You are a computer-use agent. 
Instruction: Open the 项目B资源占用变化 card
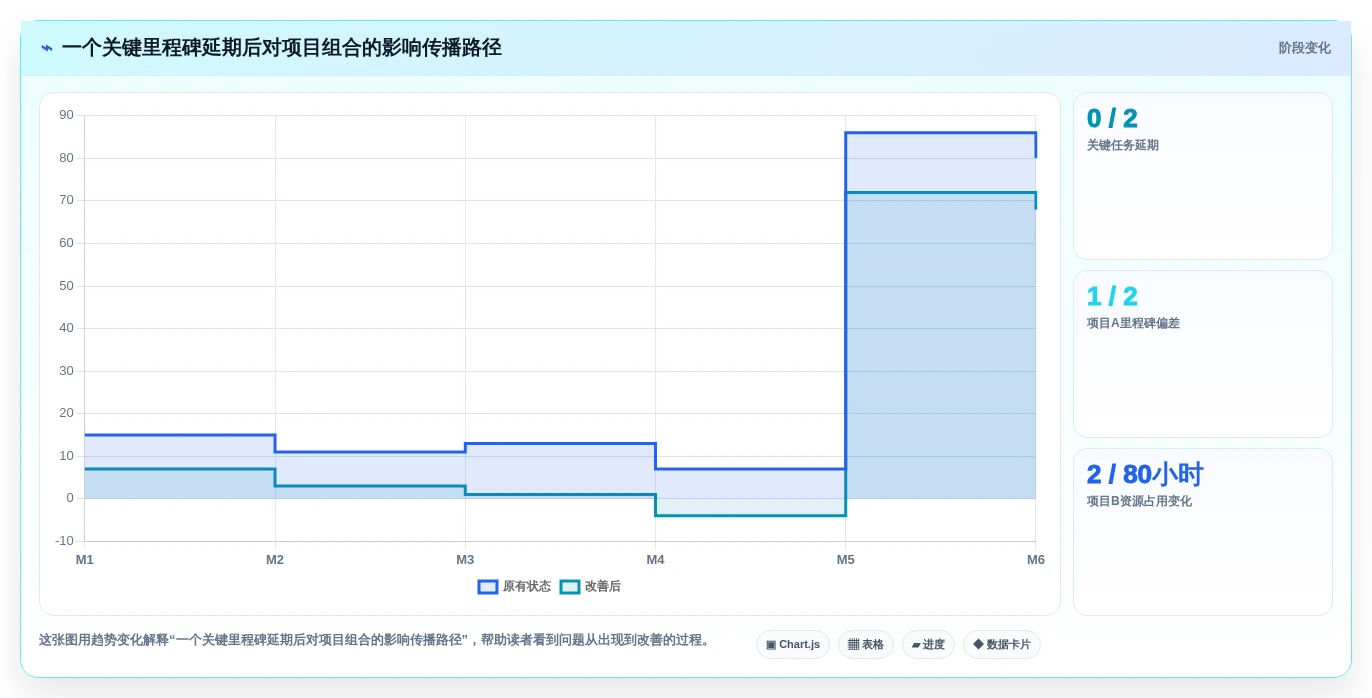click(1203, 532)
